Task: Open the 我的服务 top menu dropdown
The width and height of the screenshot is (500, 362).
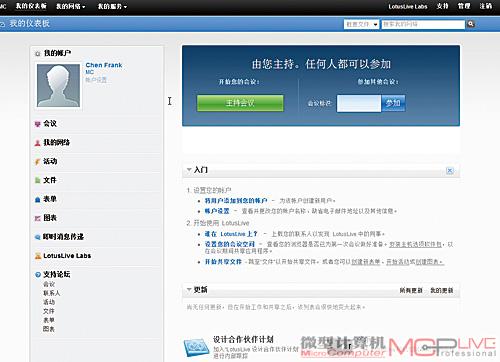Action: point(112,6)
